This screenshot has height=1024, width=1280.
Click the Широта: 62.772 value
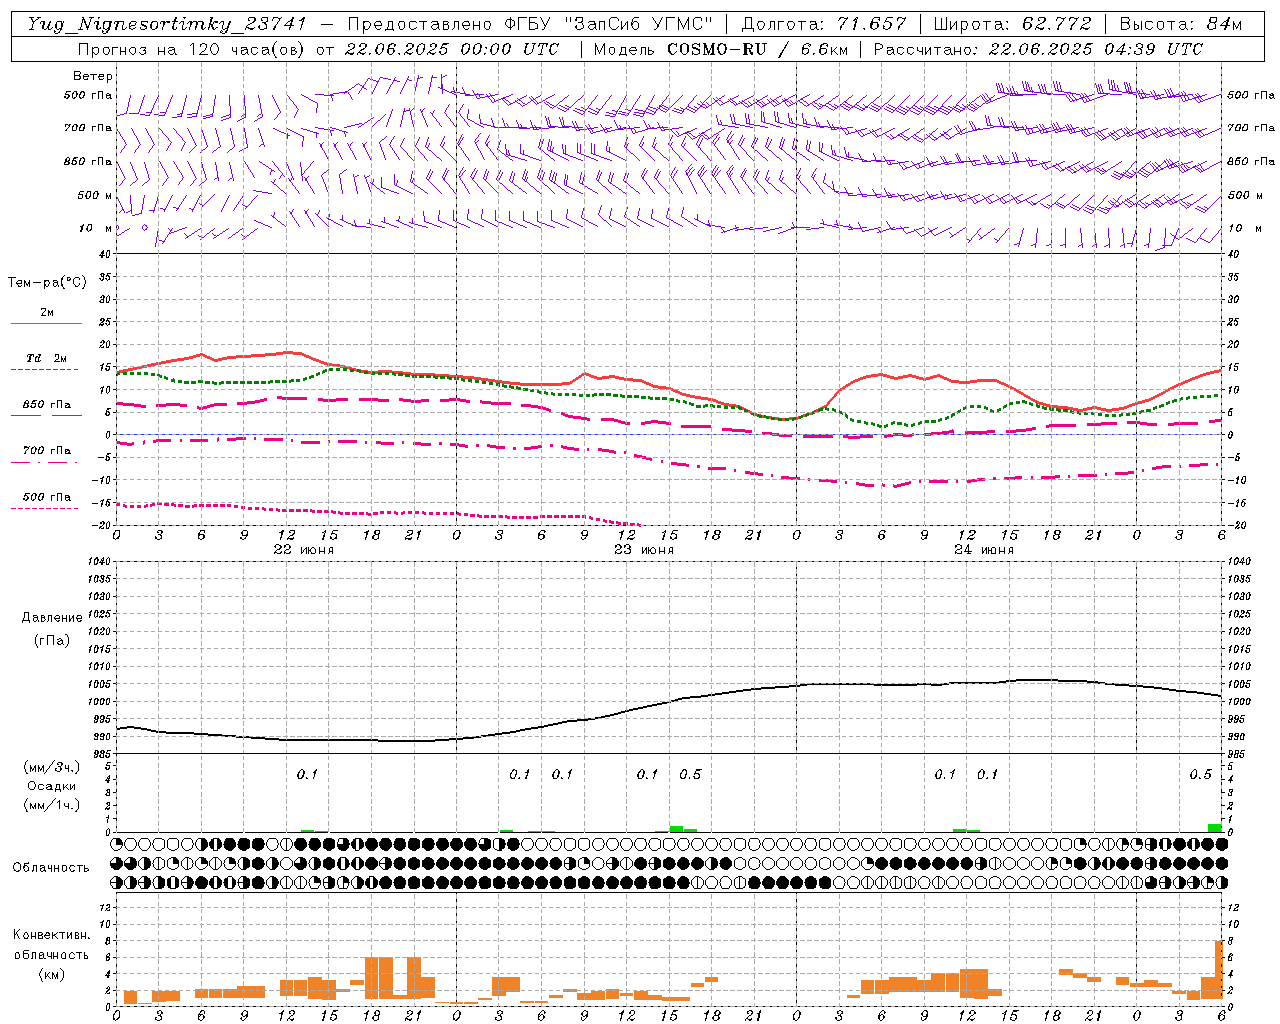(1012, 24)
